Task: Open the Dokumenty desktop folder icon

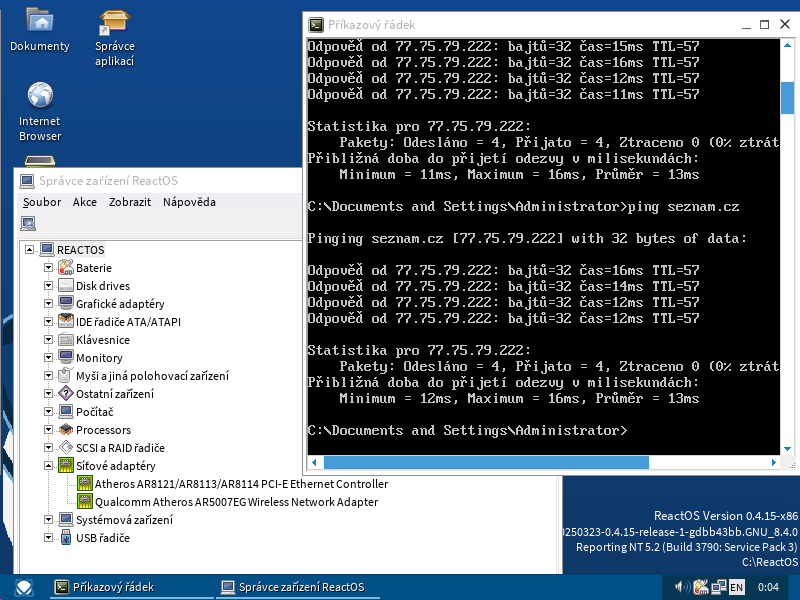Action: pos(40,21)
